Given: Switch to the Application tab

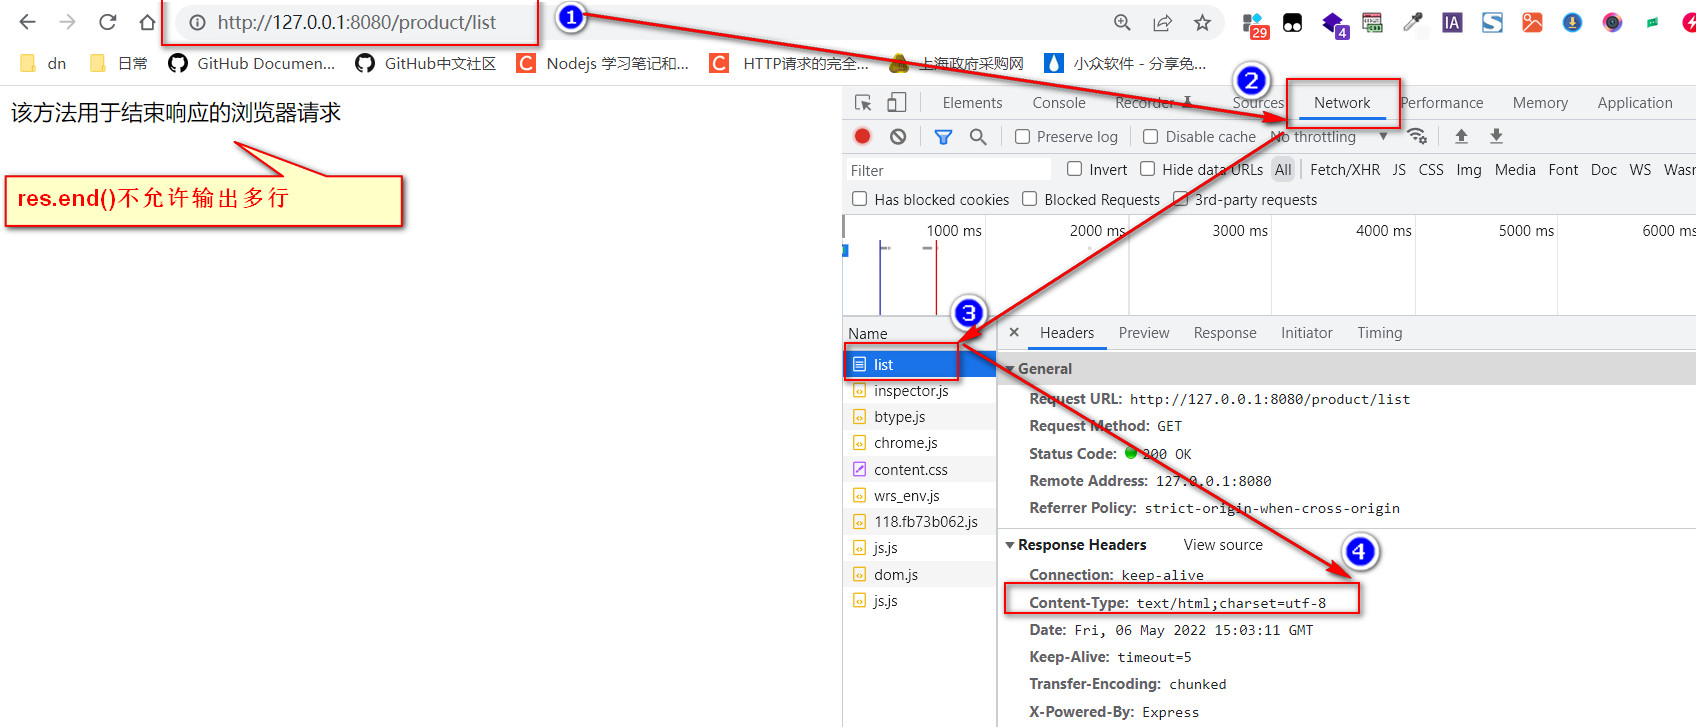Looking at the screenshot, I should coord(1634,102).
